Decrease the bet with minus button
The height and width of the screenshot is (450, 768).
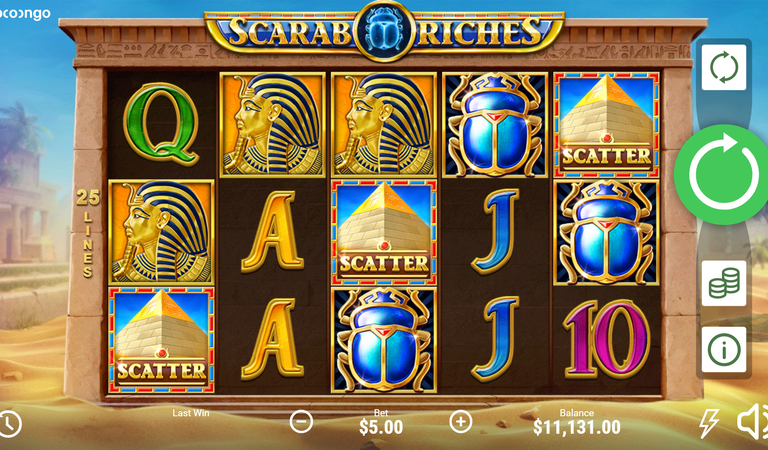coord(301,422)
